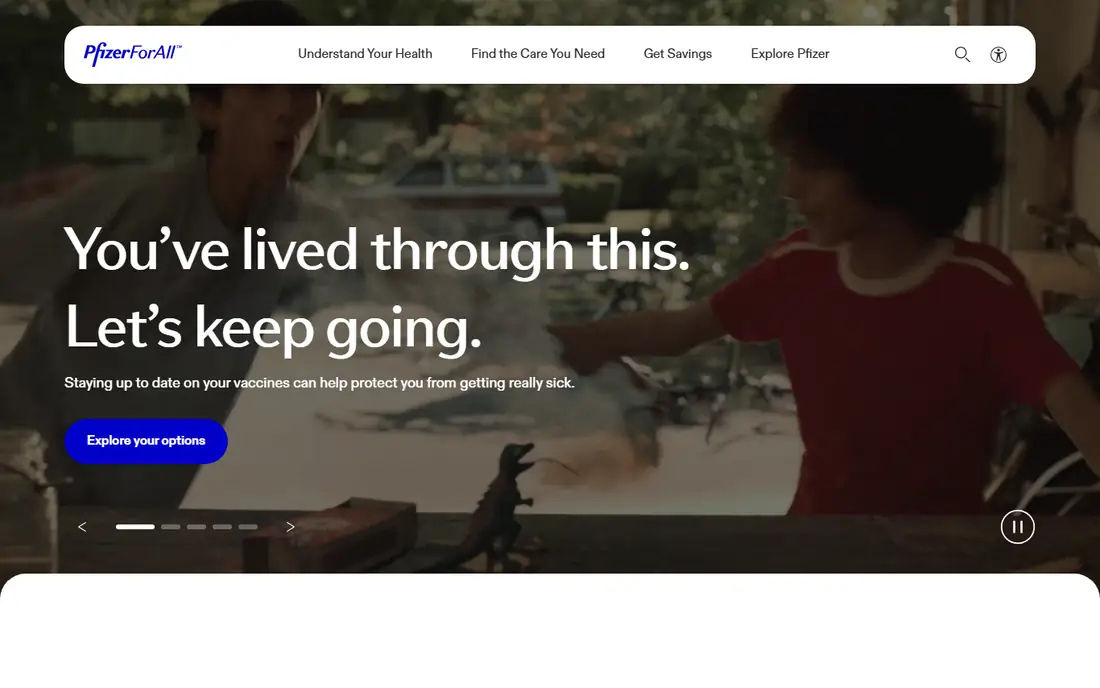Select the first carousel indicator
The image size is (1100, 688).
click(135, 527)
